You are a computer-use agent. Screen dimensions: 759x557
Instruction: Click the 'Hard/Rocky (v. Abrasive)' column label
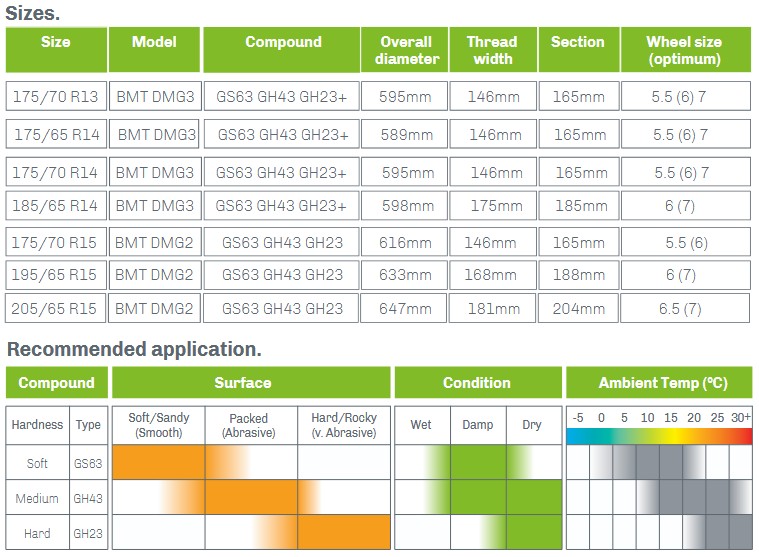pos(344,425)
